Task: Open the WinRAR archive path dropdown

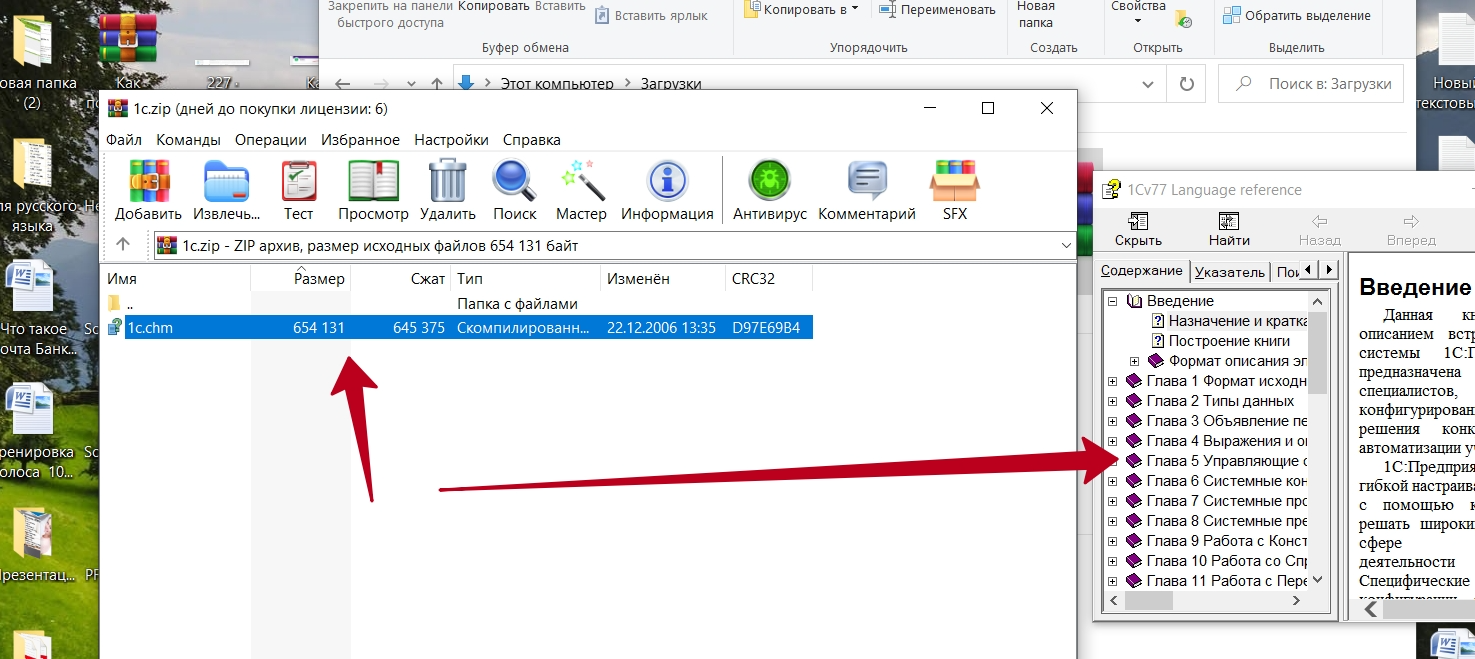Action: pos(1066,245)
